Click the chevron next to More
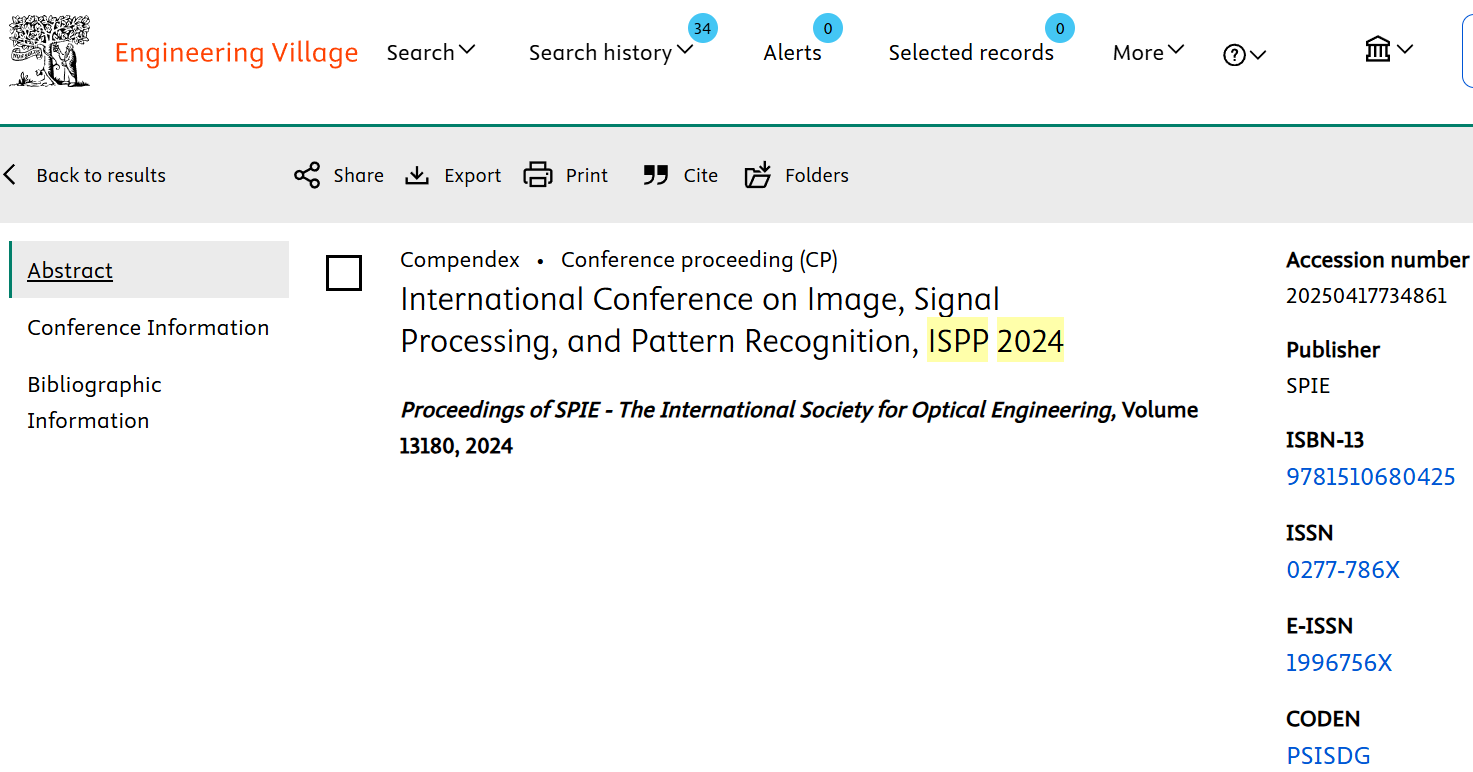The width and height of the screenshot is (1473, 772). [1176, 50]
